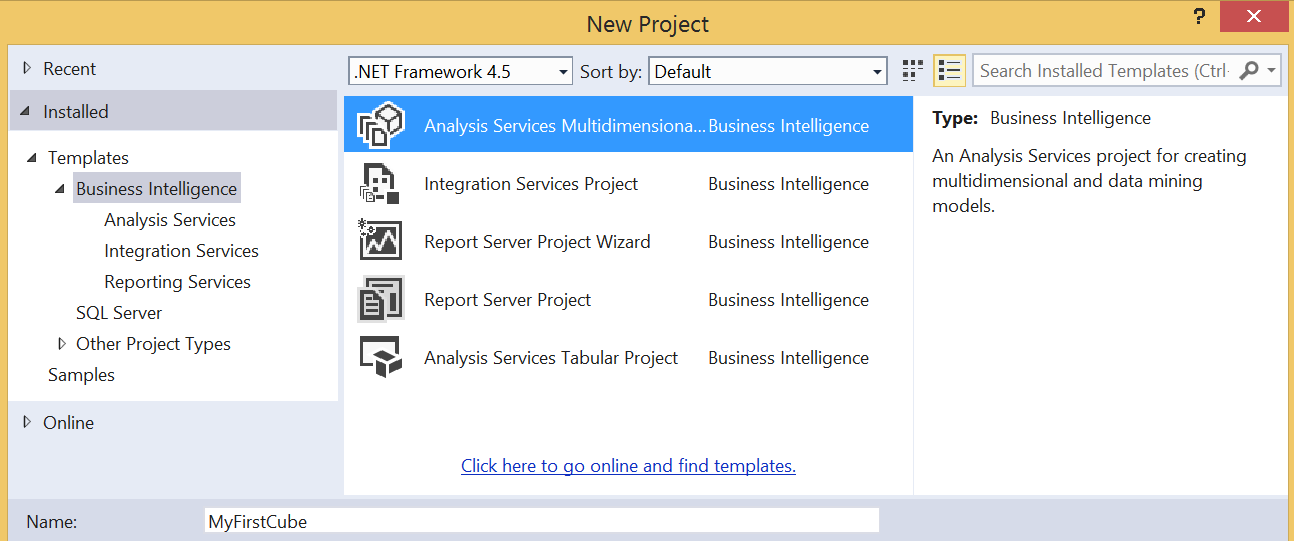Select Analysis Services in the tree
This screenshot has height=541, width=1294.
pos(170,220)
